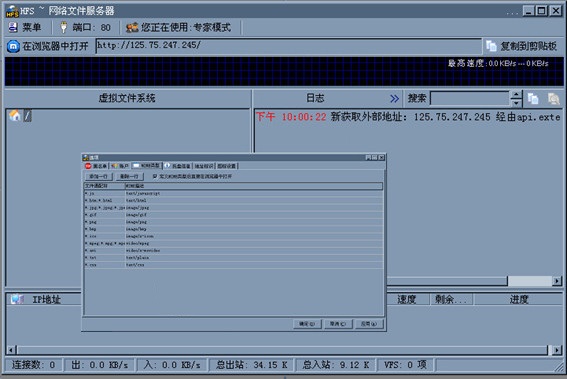567x379 pixels.
Task: Click the IP地址 column header
Action: tap(46, 299)
